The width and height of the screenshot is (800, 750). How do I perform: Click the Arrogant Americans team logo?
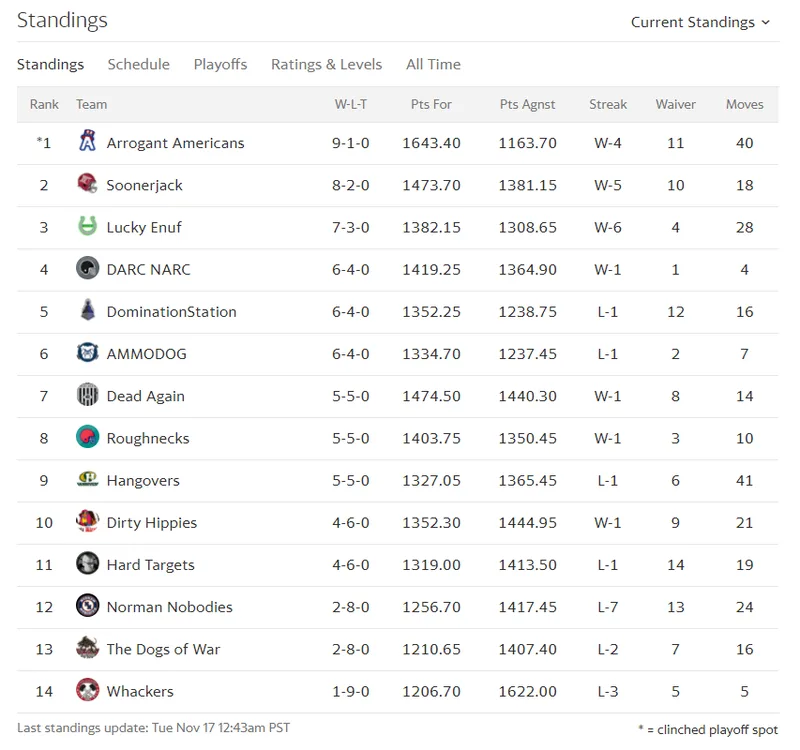pos(87,141)
